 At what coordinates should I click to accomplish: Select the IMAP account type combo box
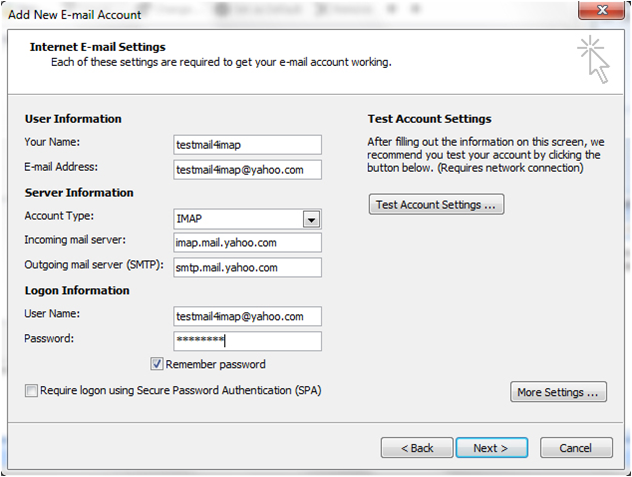click(x=247, y=219)
